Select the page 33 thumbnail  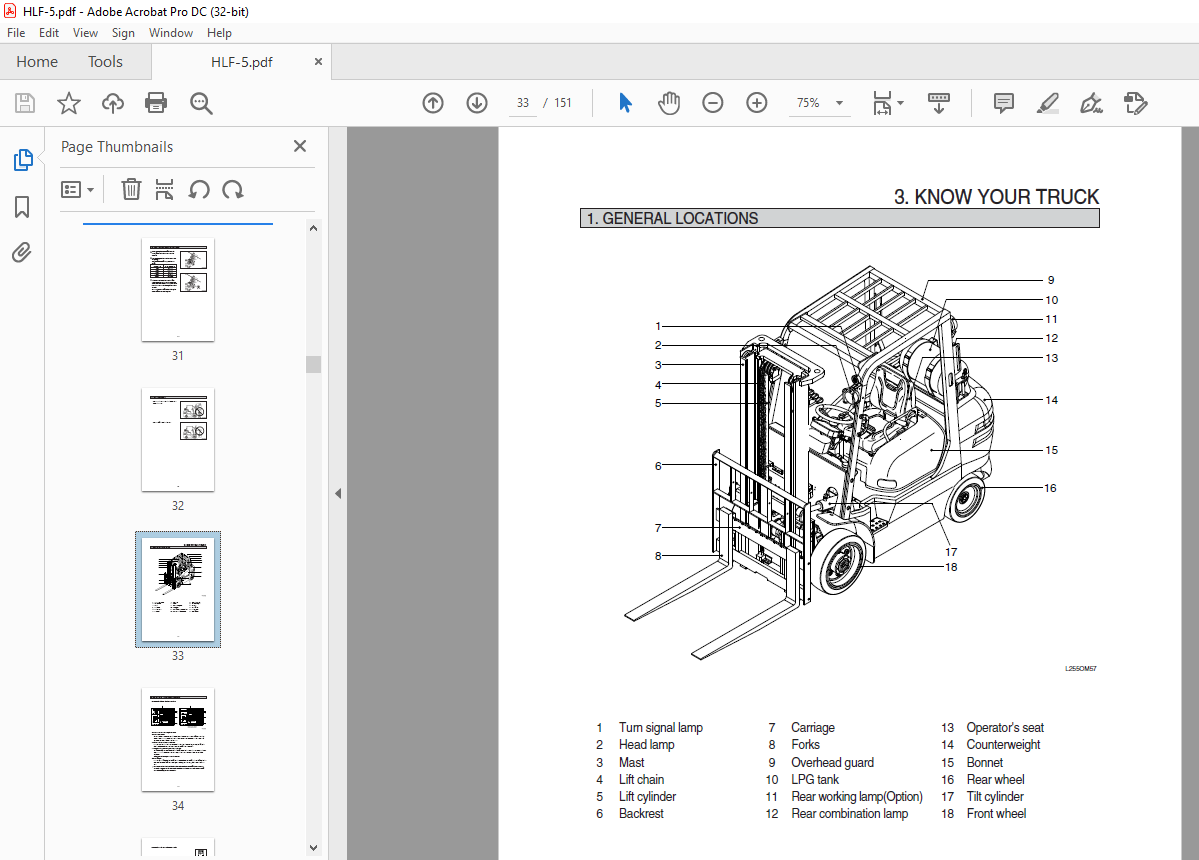coord(177,589)
